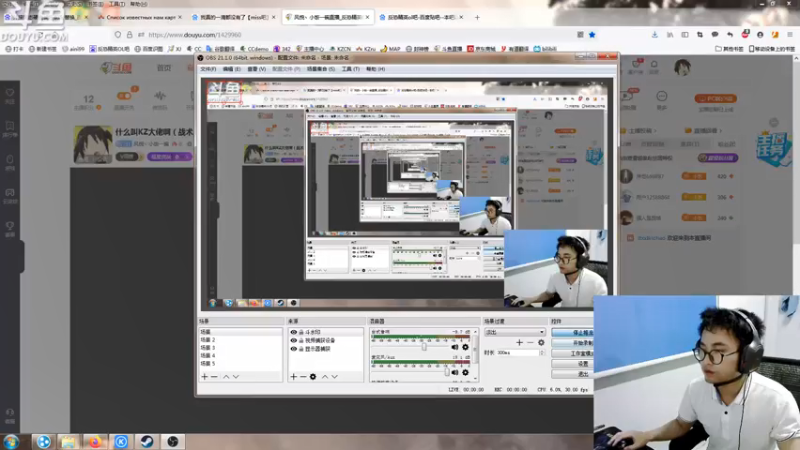This screenshot has width=800, height=450.
Task: Adjust transition duration 300ms stepper arrows
Action: tap(542, 353)
